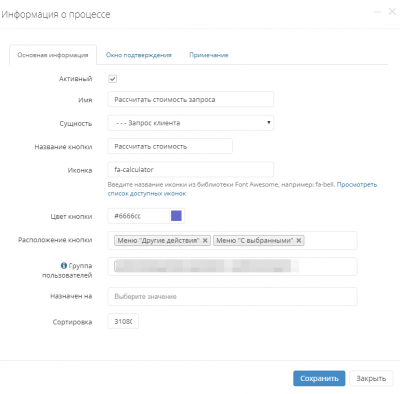The image size is (400, 394).
Task: Minimize the process information dialog
Action: (x=377, y=12)
